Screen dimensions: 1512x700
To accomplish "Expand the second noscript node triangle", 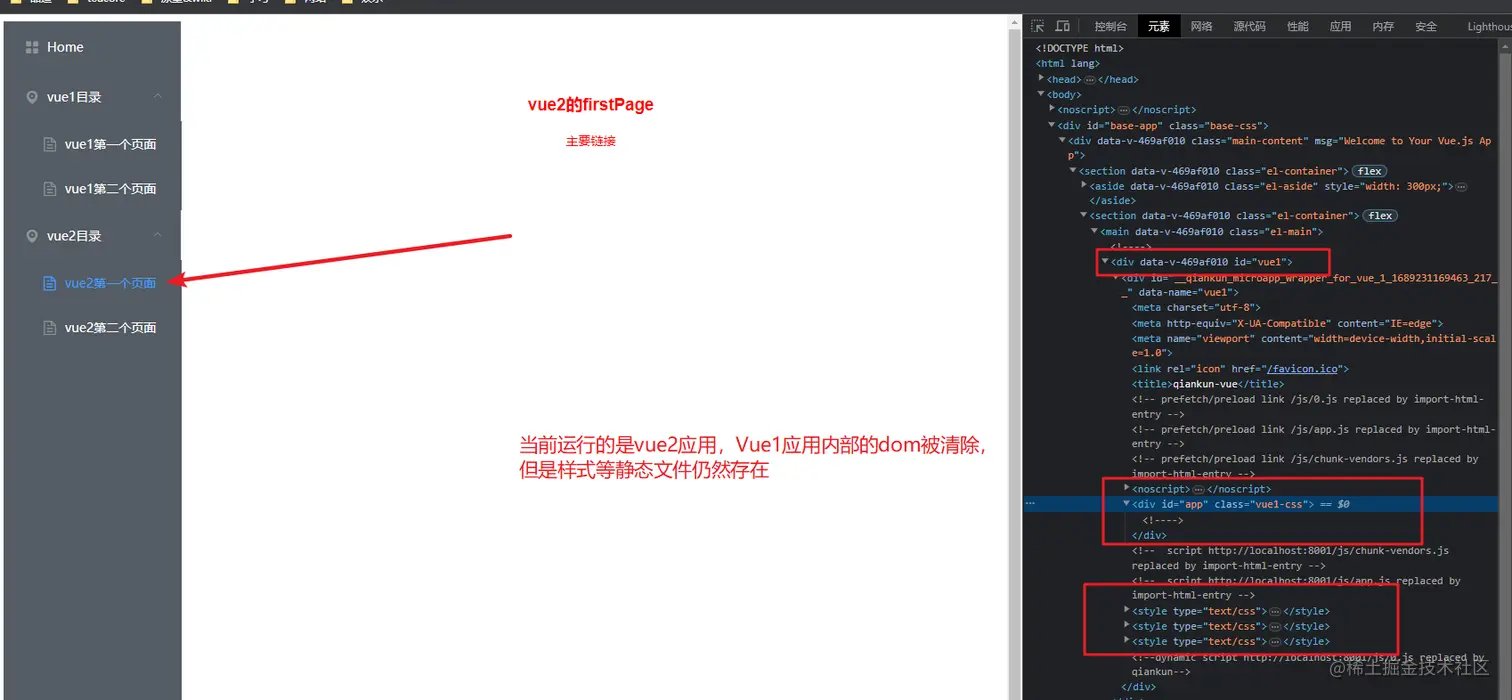I will pyautogui.click(x=1127, y=488).
